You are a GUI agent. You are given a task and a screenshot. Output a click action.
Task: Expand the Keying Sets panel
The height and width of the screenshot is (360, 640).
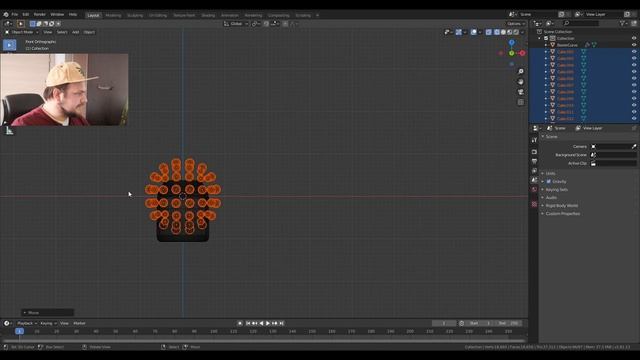(556, 190)
